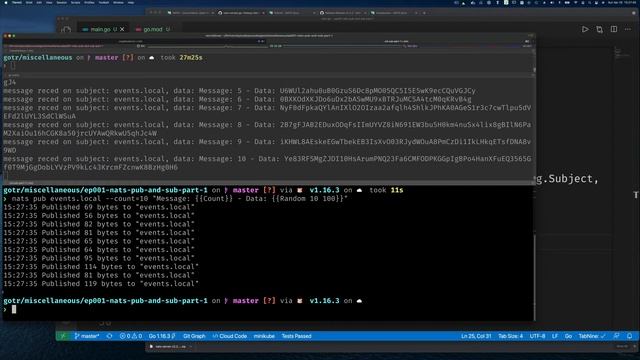Change LF end of line sequence
Viewport: 640px width, 360px height.
[x=555, y=336]
